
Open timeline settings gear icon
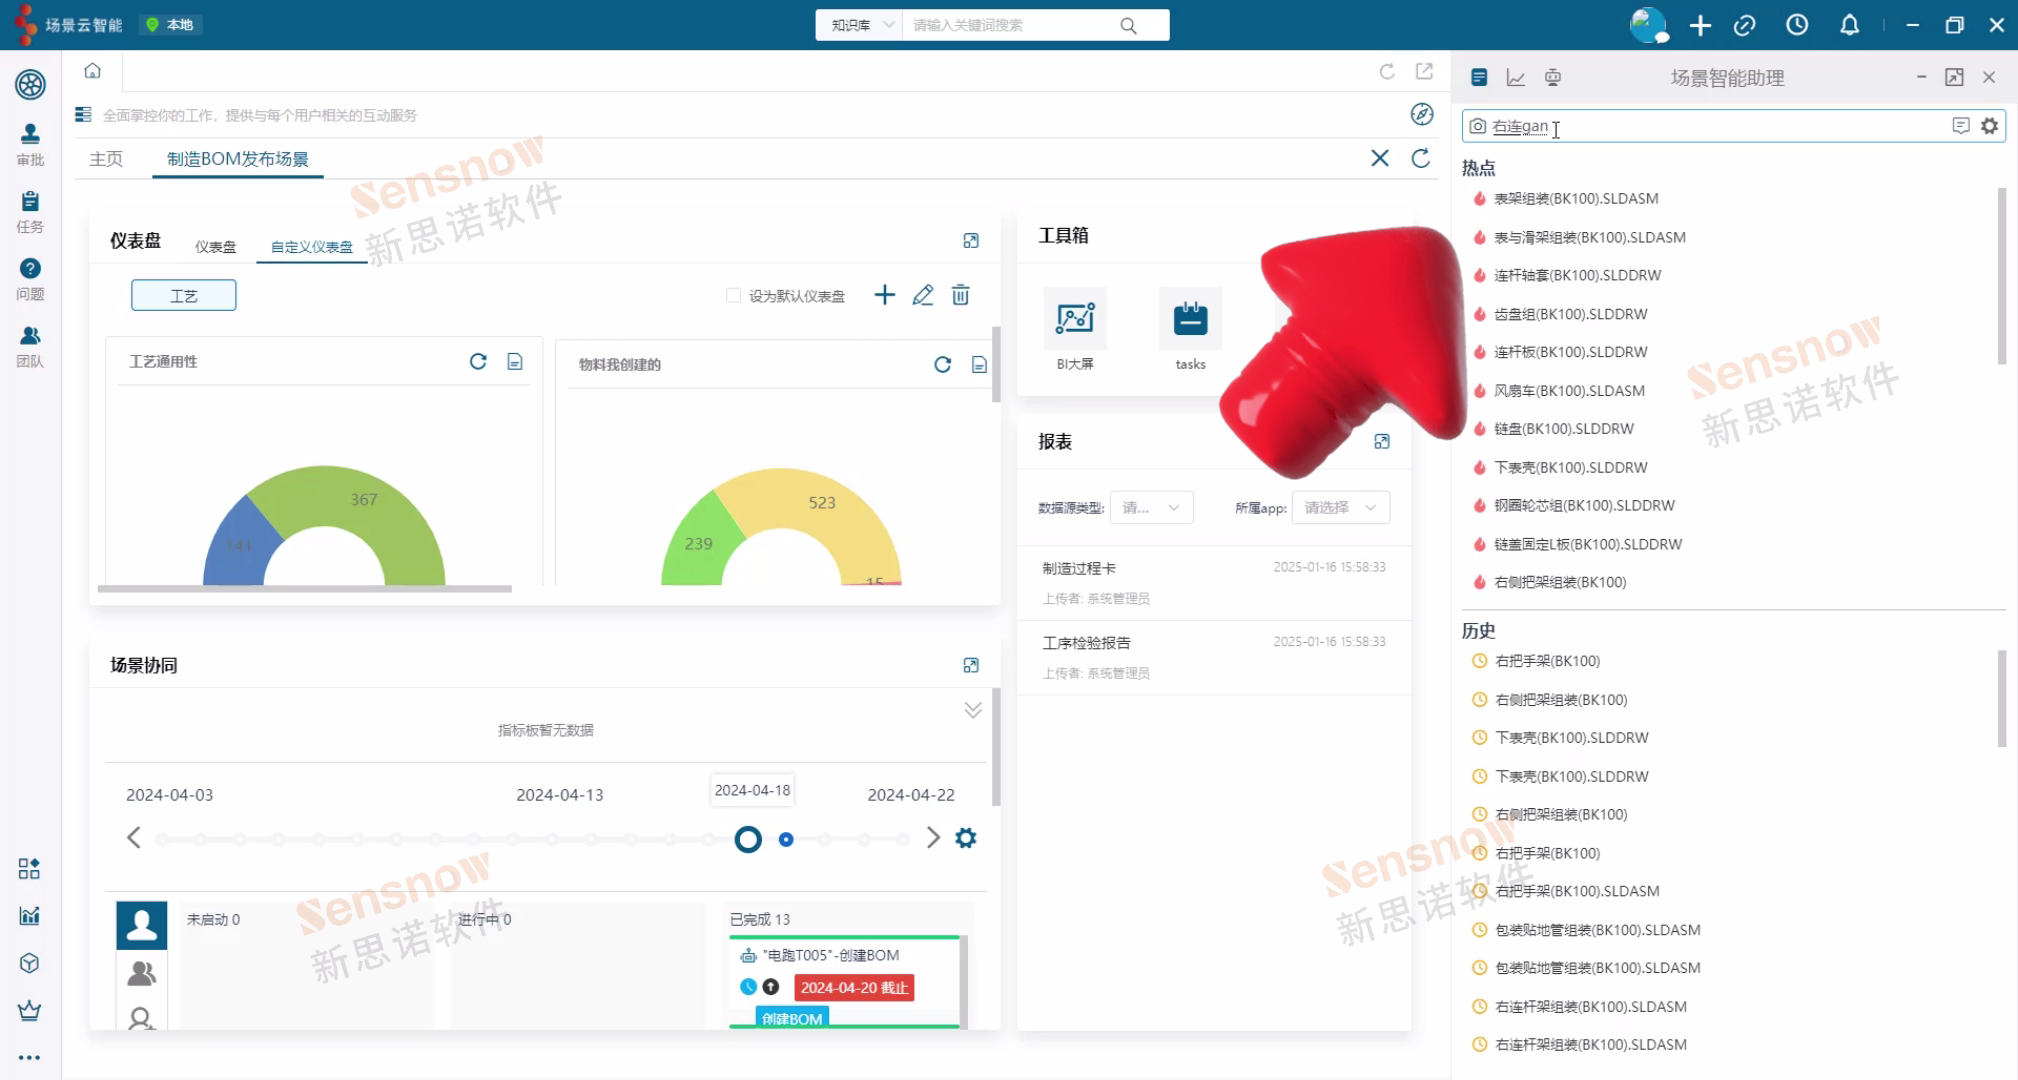pos(965,838)
